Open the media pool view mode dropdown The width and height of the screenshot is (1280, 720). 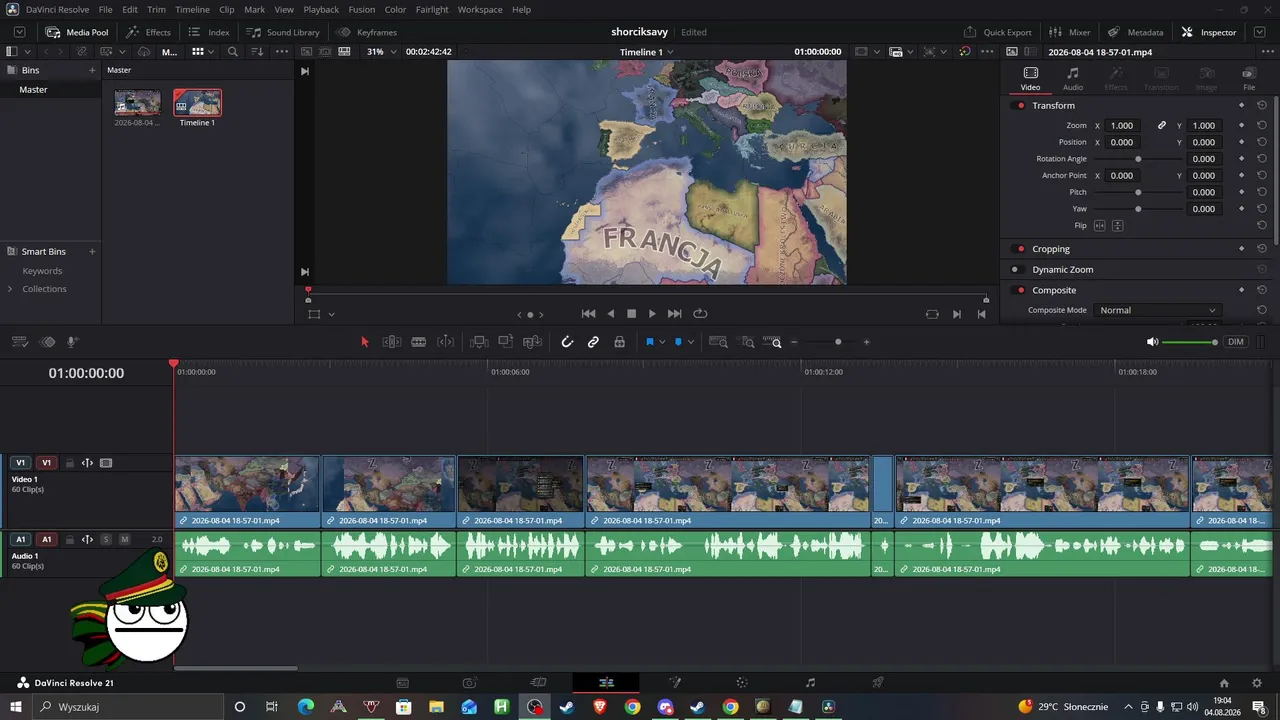click(203, 51)
